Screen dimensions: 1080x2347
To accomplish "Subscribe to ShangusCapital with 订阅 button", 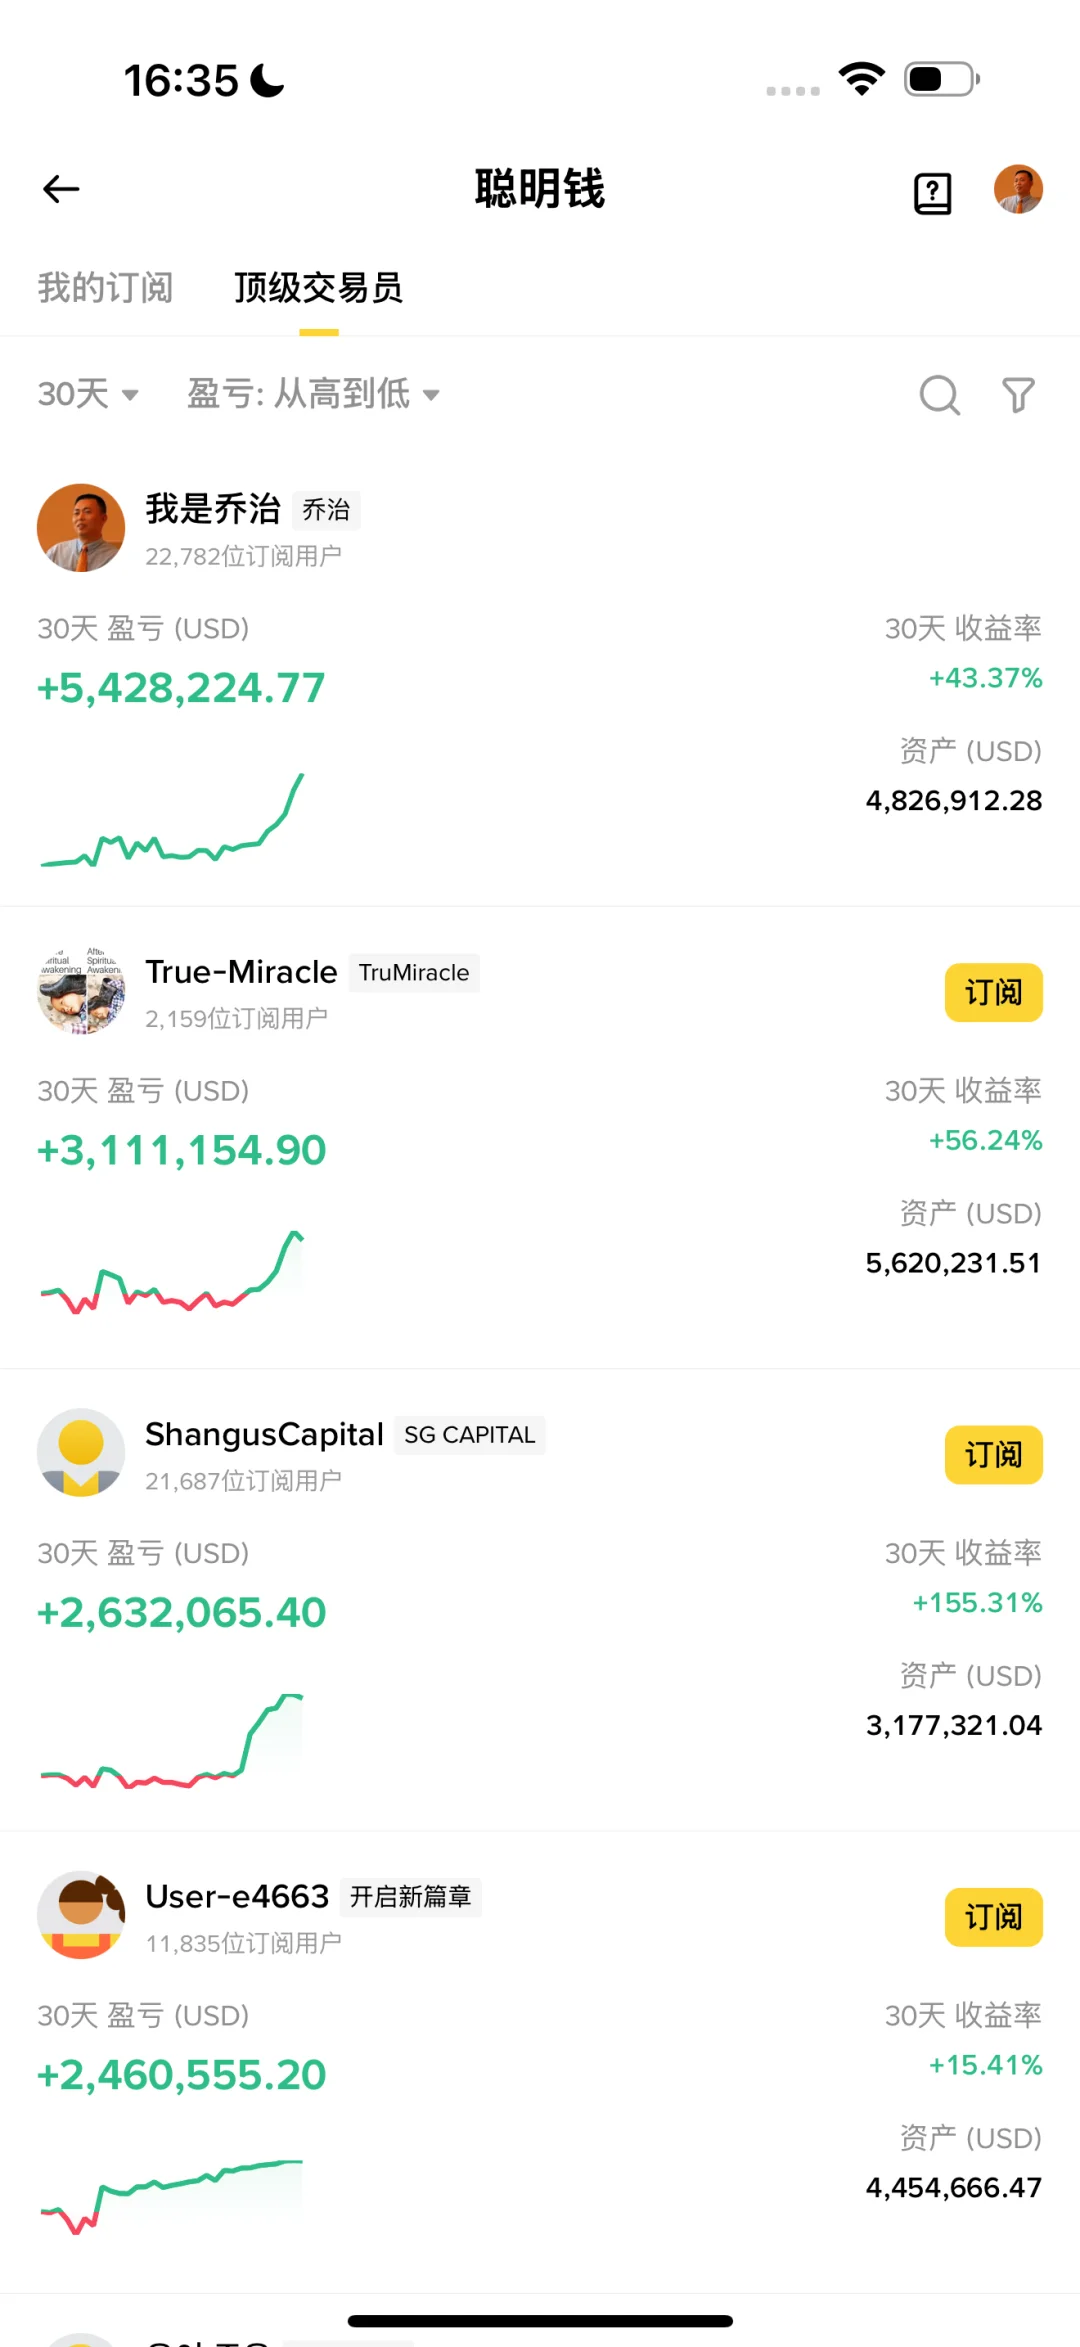I will pos(993,1455).
